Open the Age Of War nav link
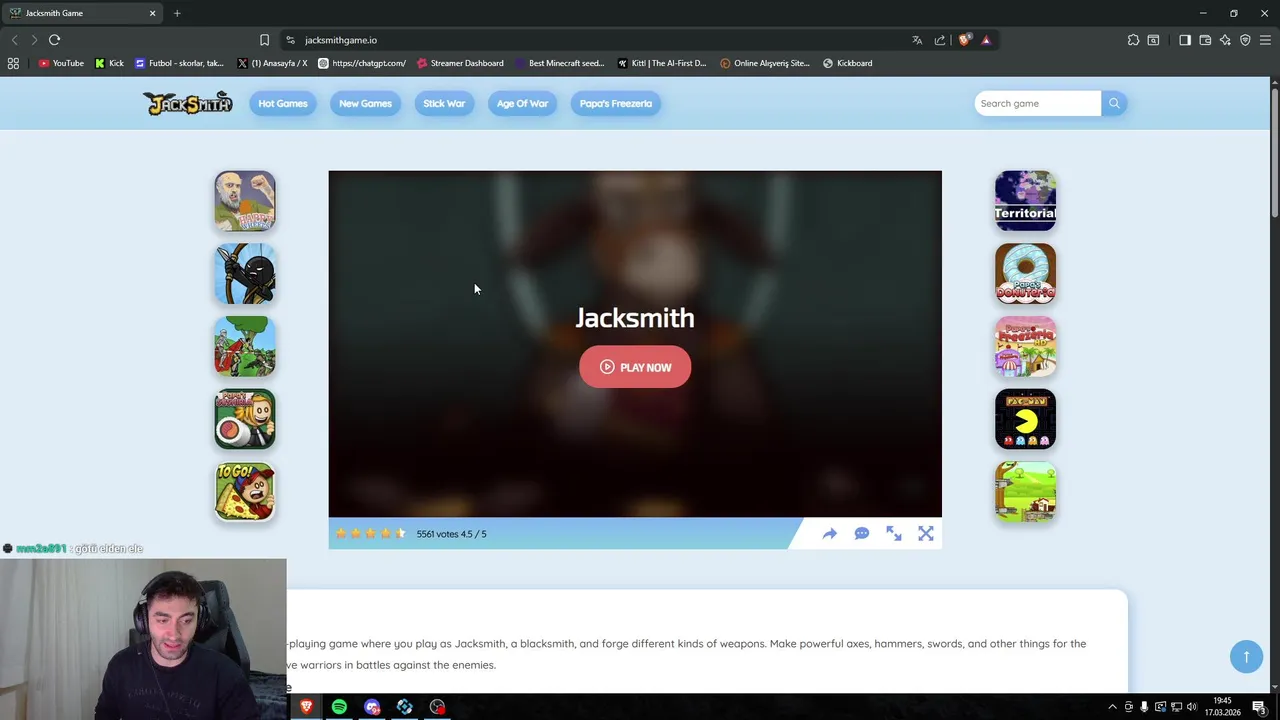The height and width of the screenshot is (720, 1280). (x=522, y=103)
